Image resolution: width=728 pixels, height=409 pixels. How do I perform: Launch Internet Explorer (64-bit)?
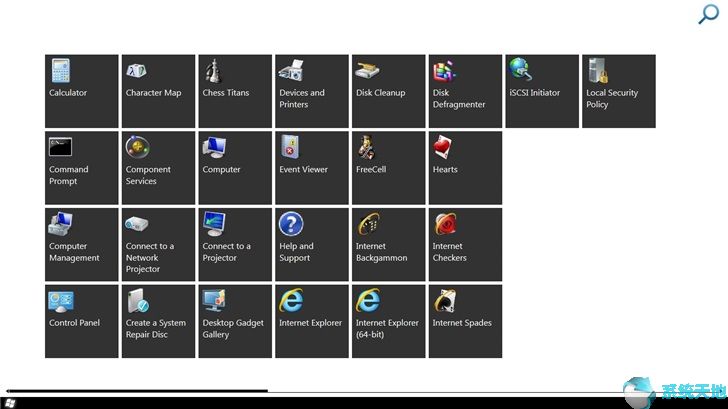coord(389,321)
